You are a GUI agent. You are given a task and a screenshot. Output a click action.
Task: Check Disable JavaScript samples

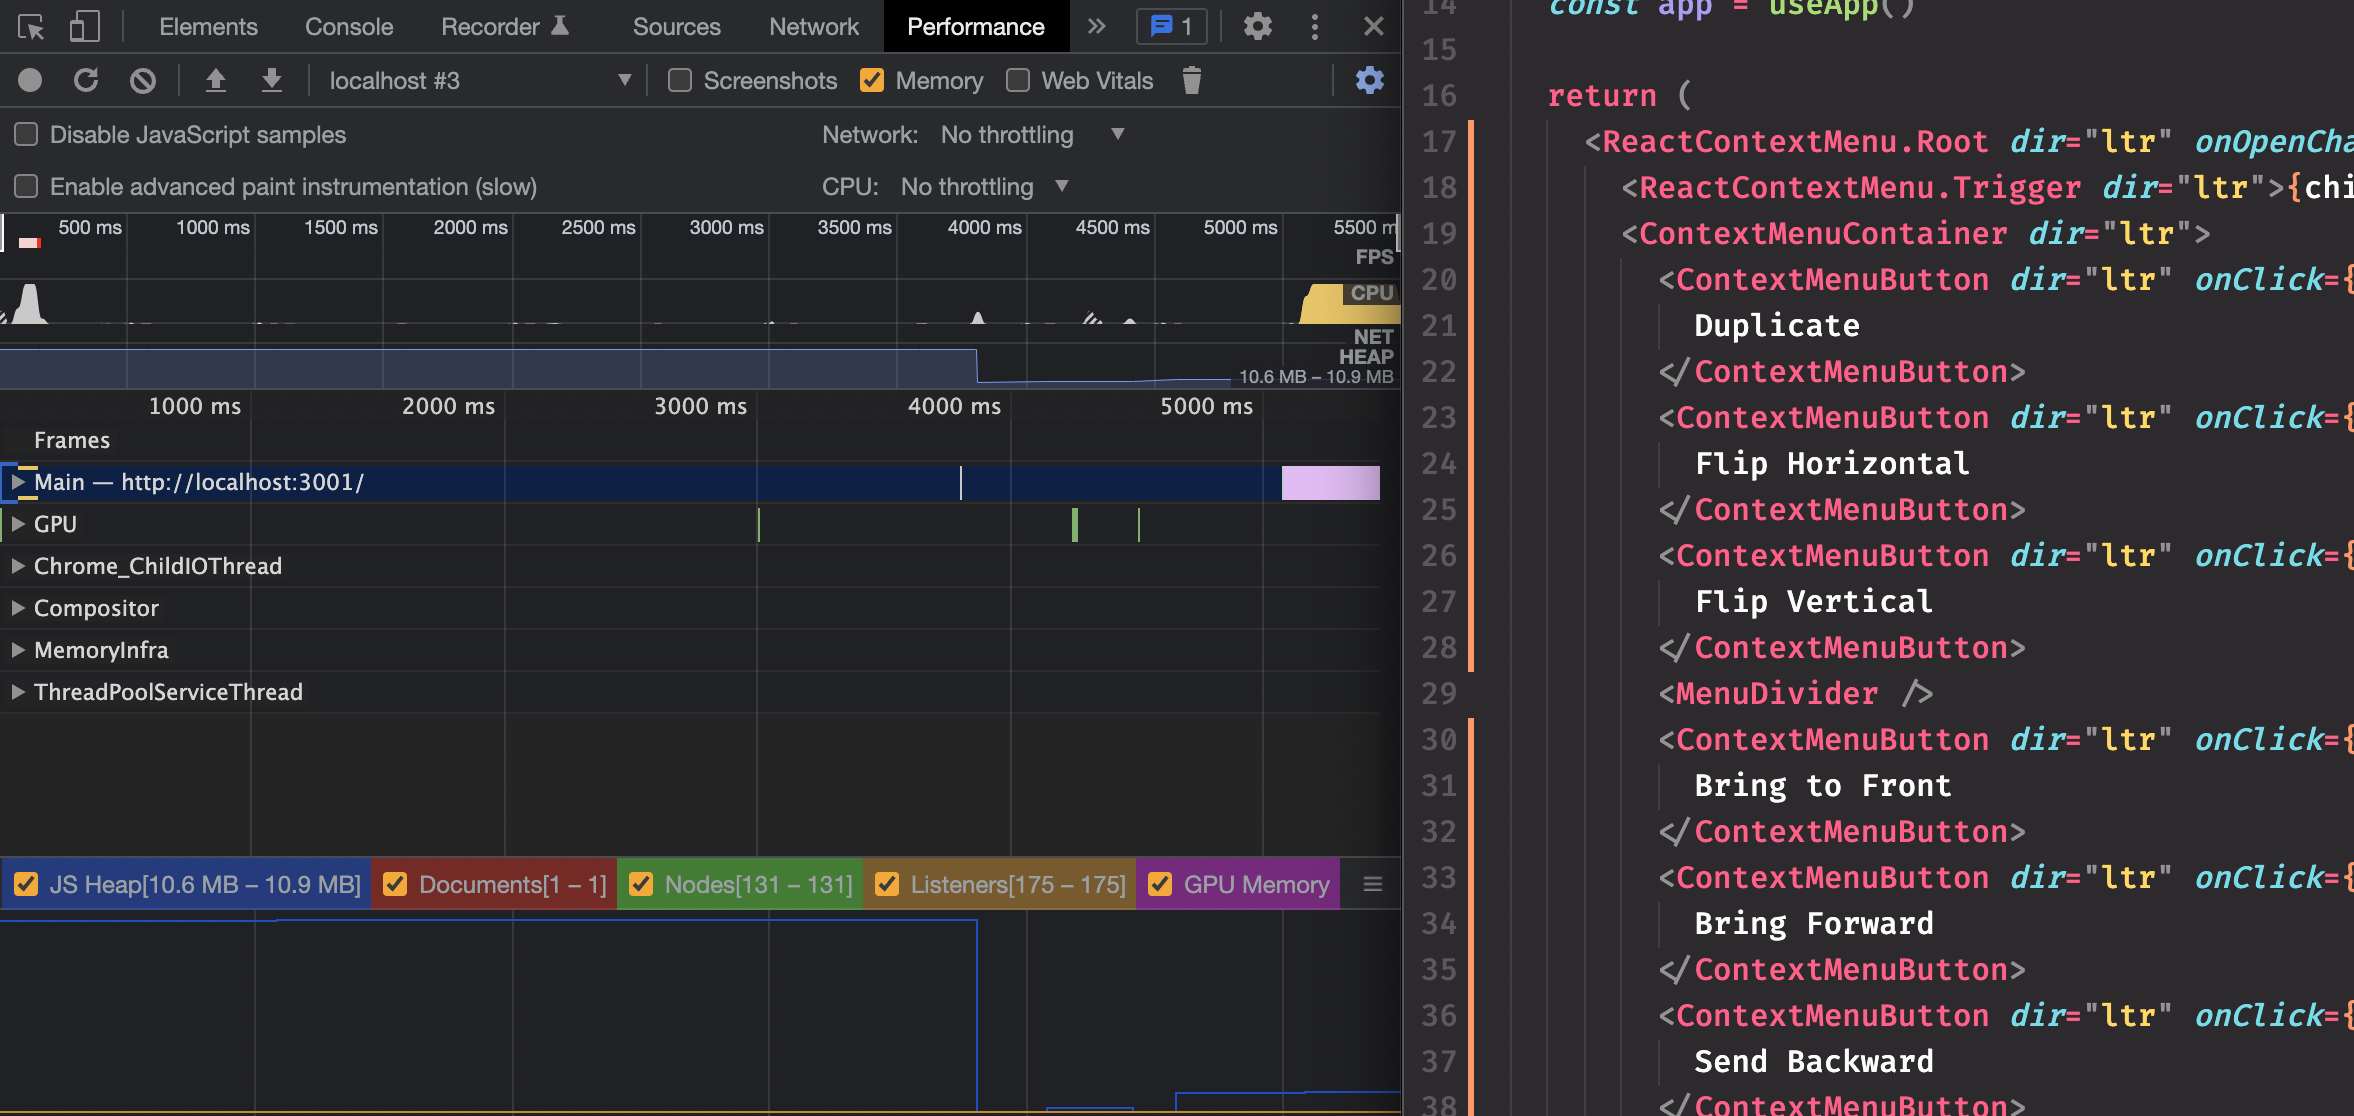click(25, 133)
